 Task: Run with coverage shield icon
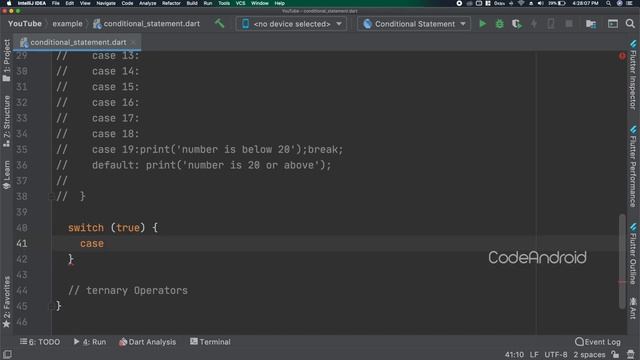point(517,24)
